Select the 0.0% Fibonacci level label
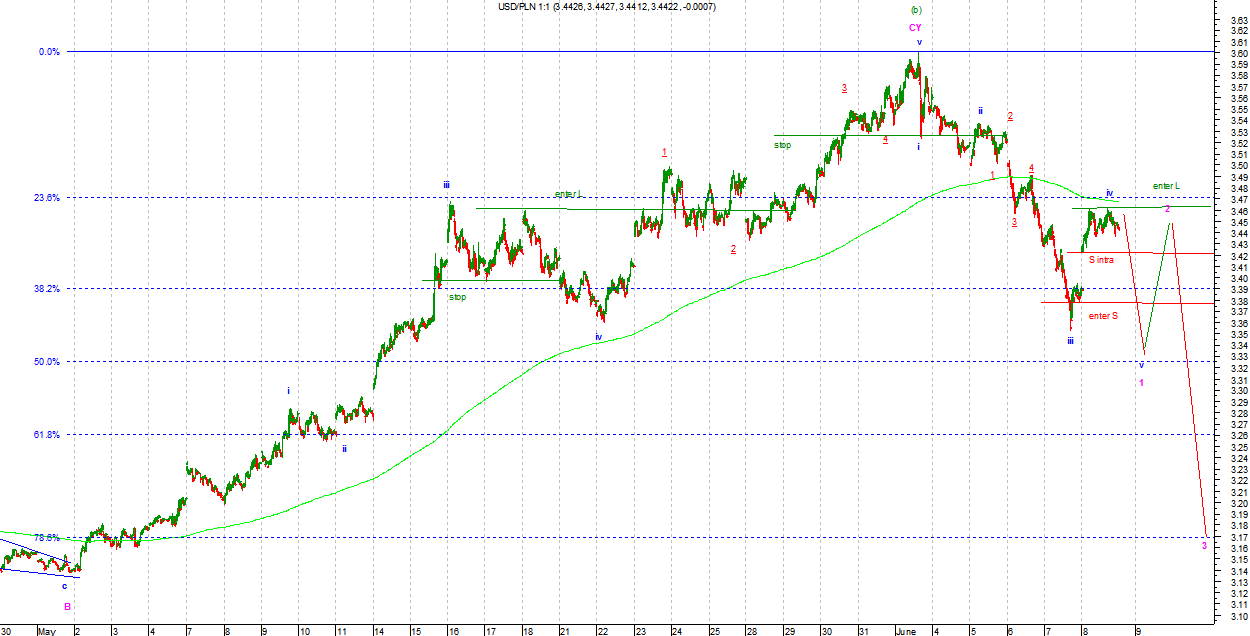This screenshot has height=636, width=1250. point(50,52)
